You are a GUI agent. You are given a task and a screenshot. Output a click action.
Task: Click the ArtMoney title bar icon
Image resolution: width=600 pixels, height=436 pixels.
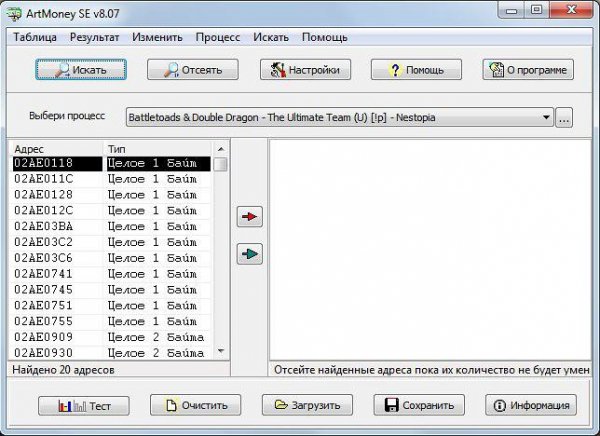[14, 14]
